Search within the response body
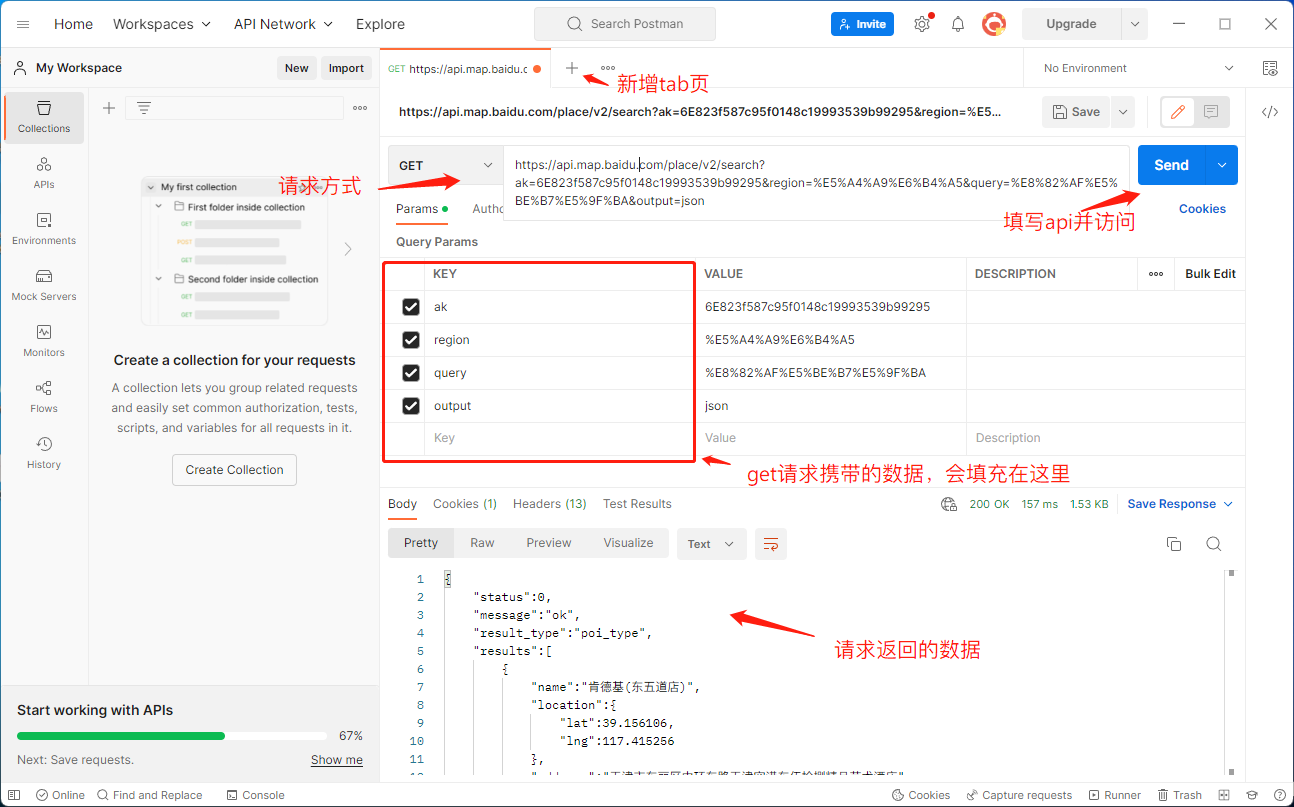Viewport: 1294px width, 807px height. coord(1214,544)
